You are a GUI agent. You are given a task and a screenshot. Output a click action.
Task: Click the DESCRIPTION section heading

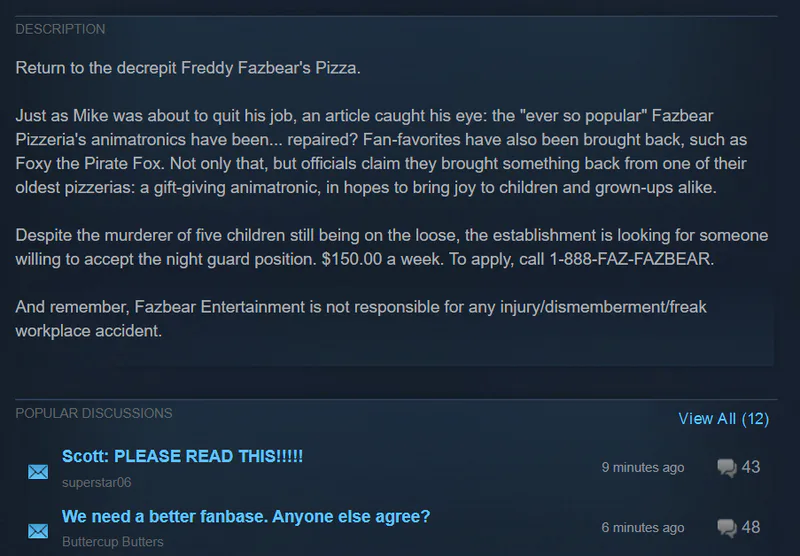60,29
